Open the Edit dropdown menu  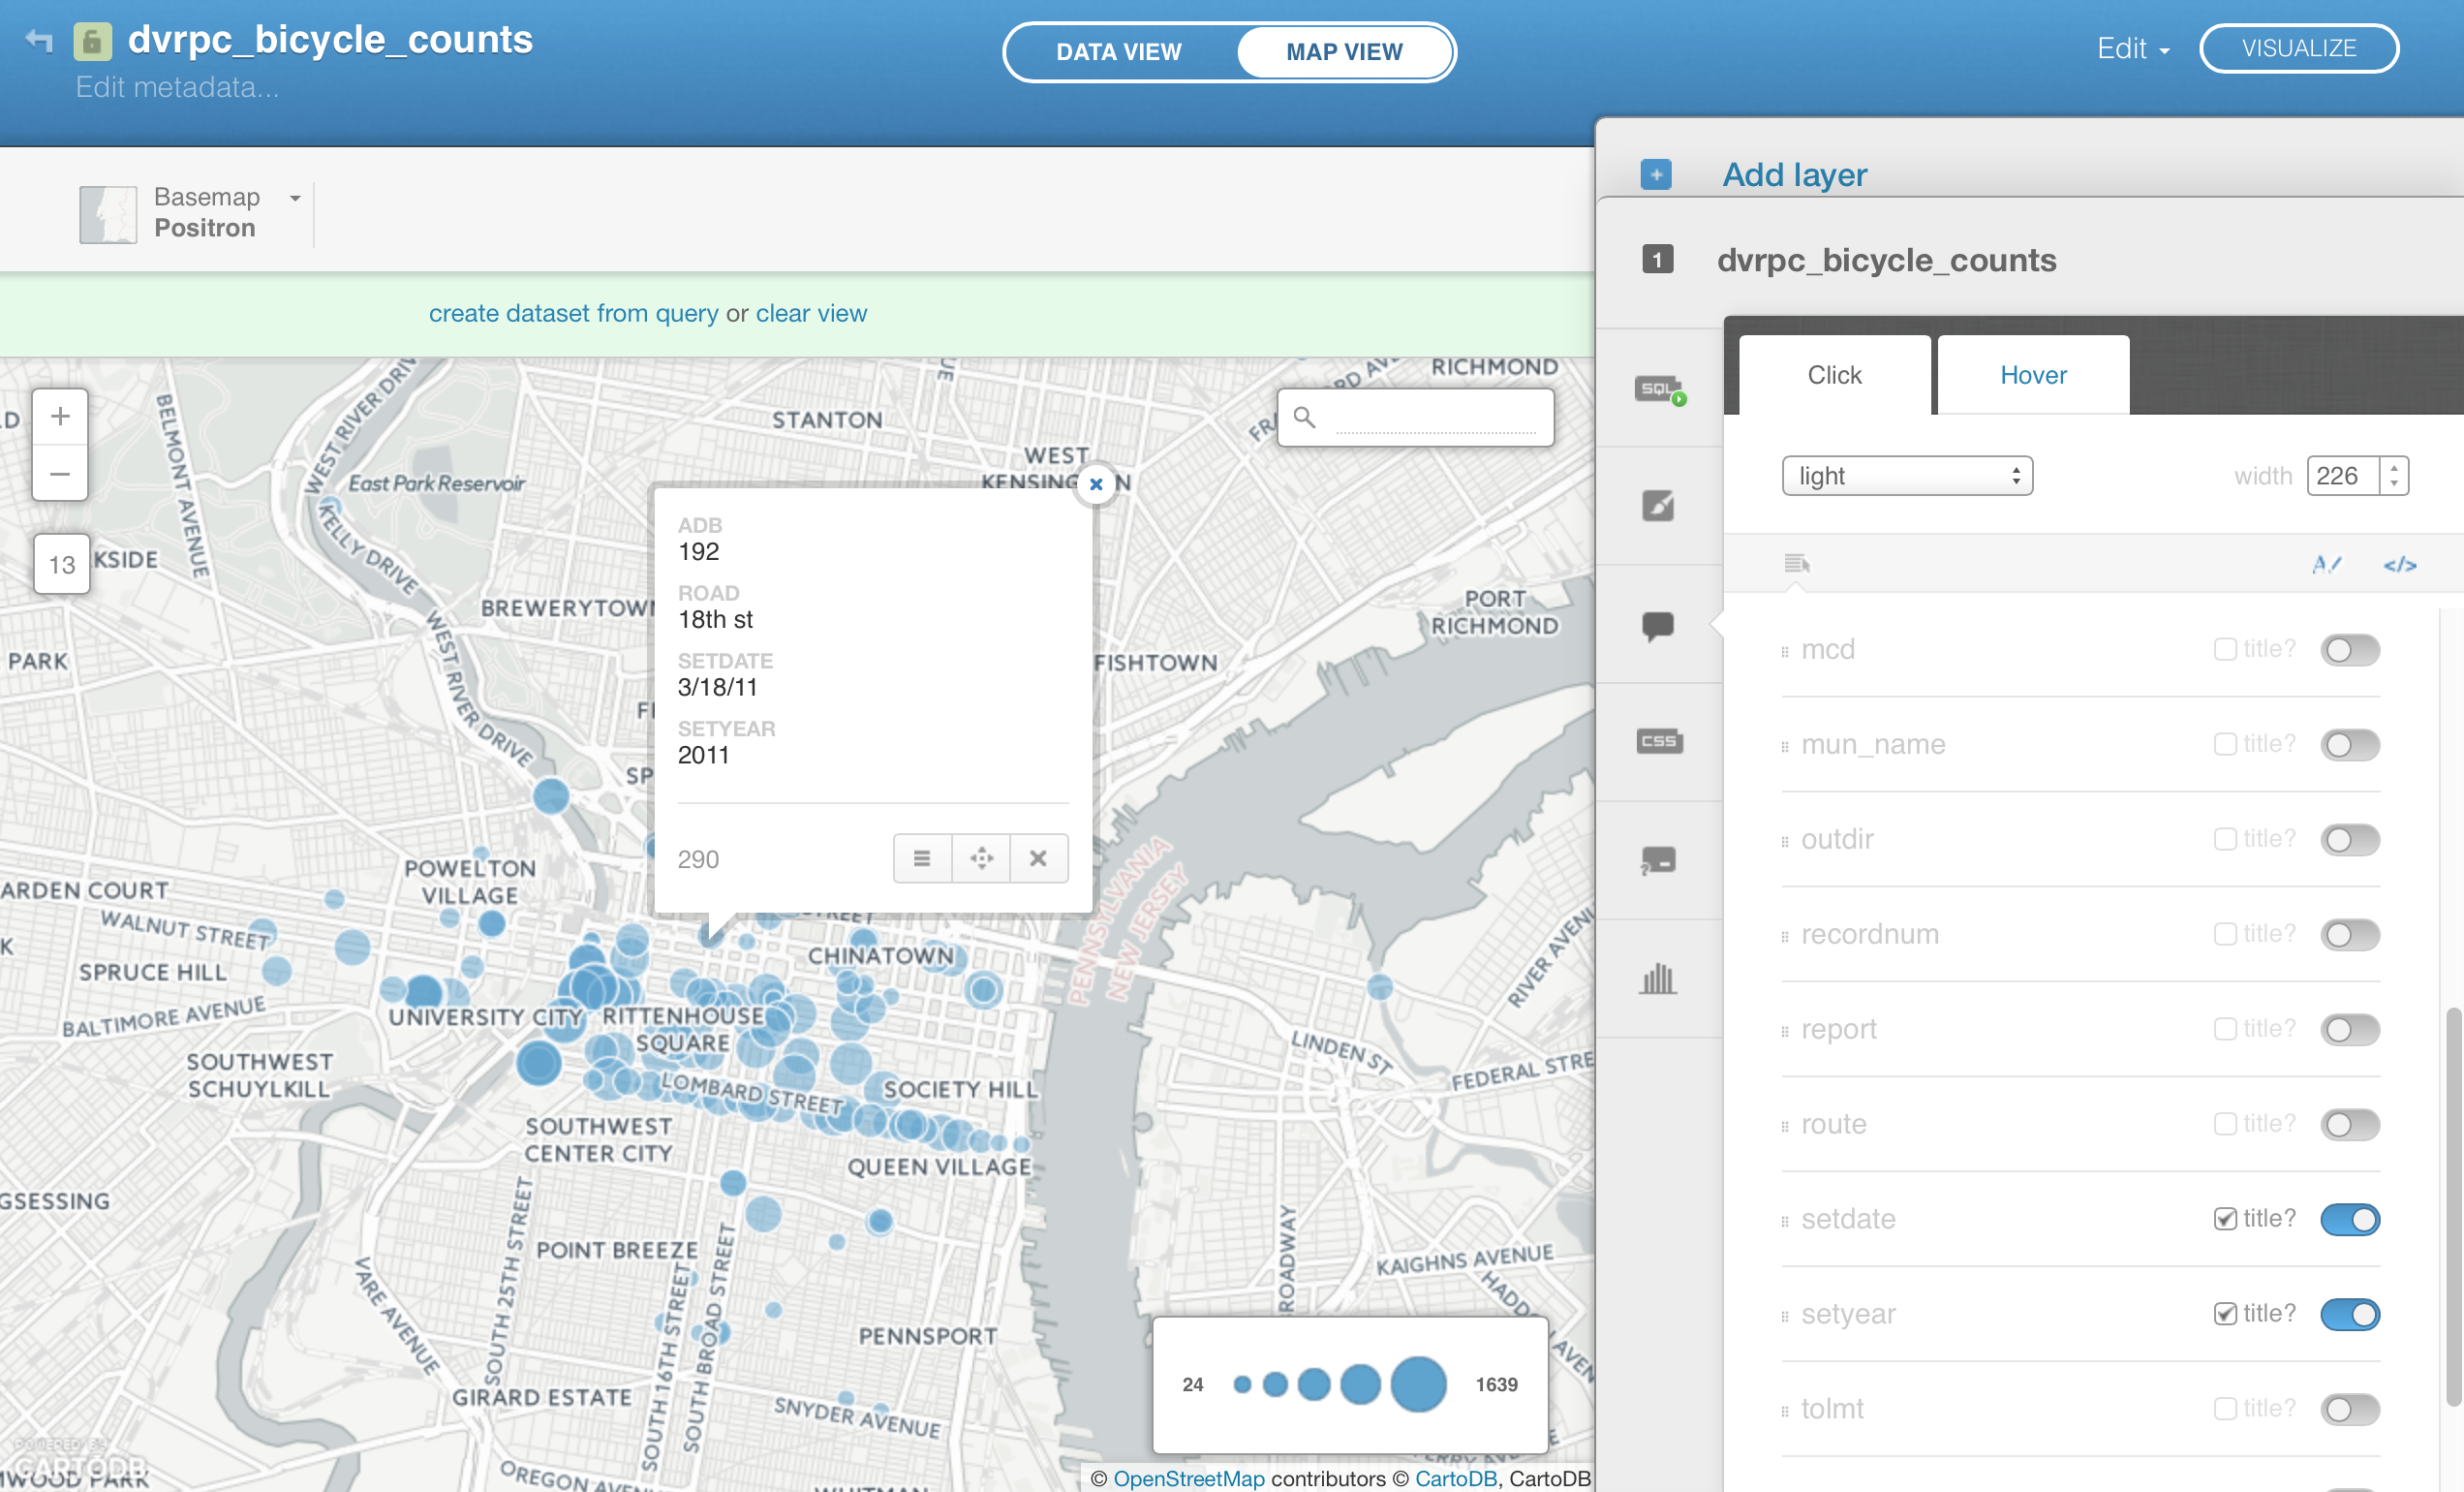click(x=2132, y=49)
